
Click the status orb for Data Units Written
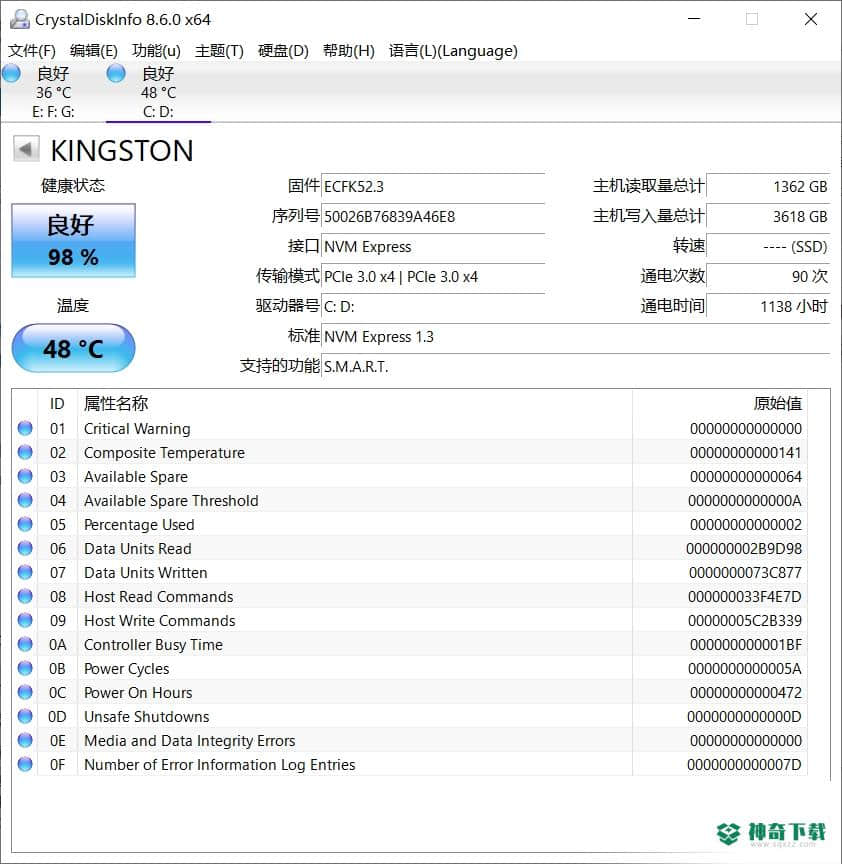pyautogui.click(x=25, y=573)
